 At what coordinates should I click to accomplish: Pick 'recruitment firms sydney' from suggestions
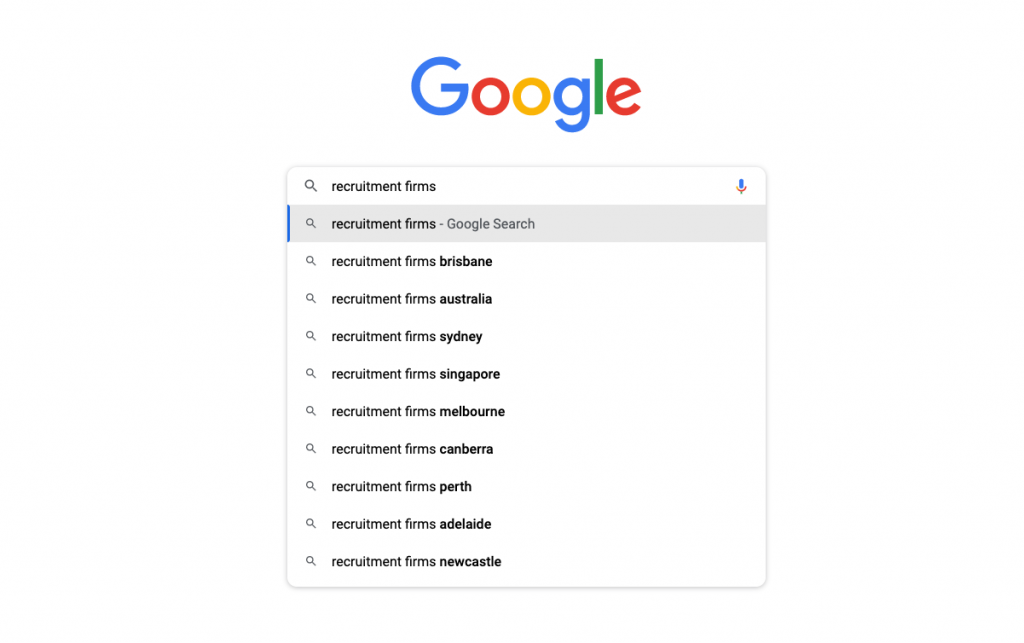click(526, 336)
